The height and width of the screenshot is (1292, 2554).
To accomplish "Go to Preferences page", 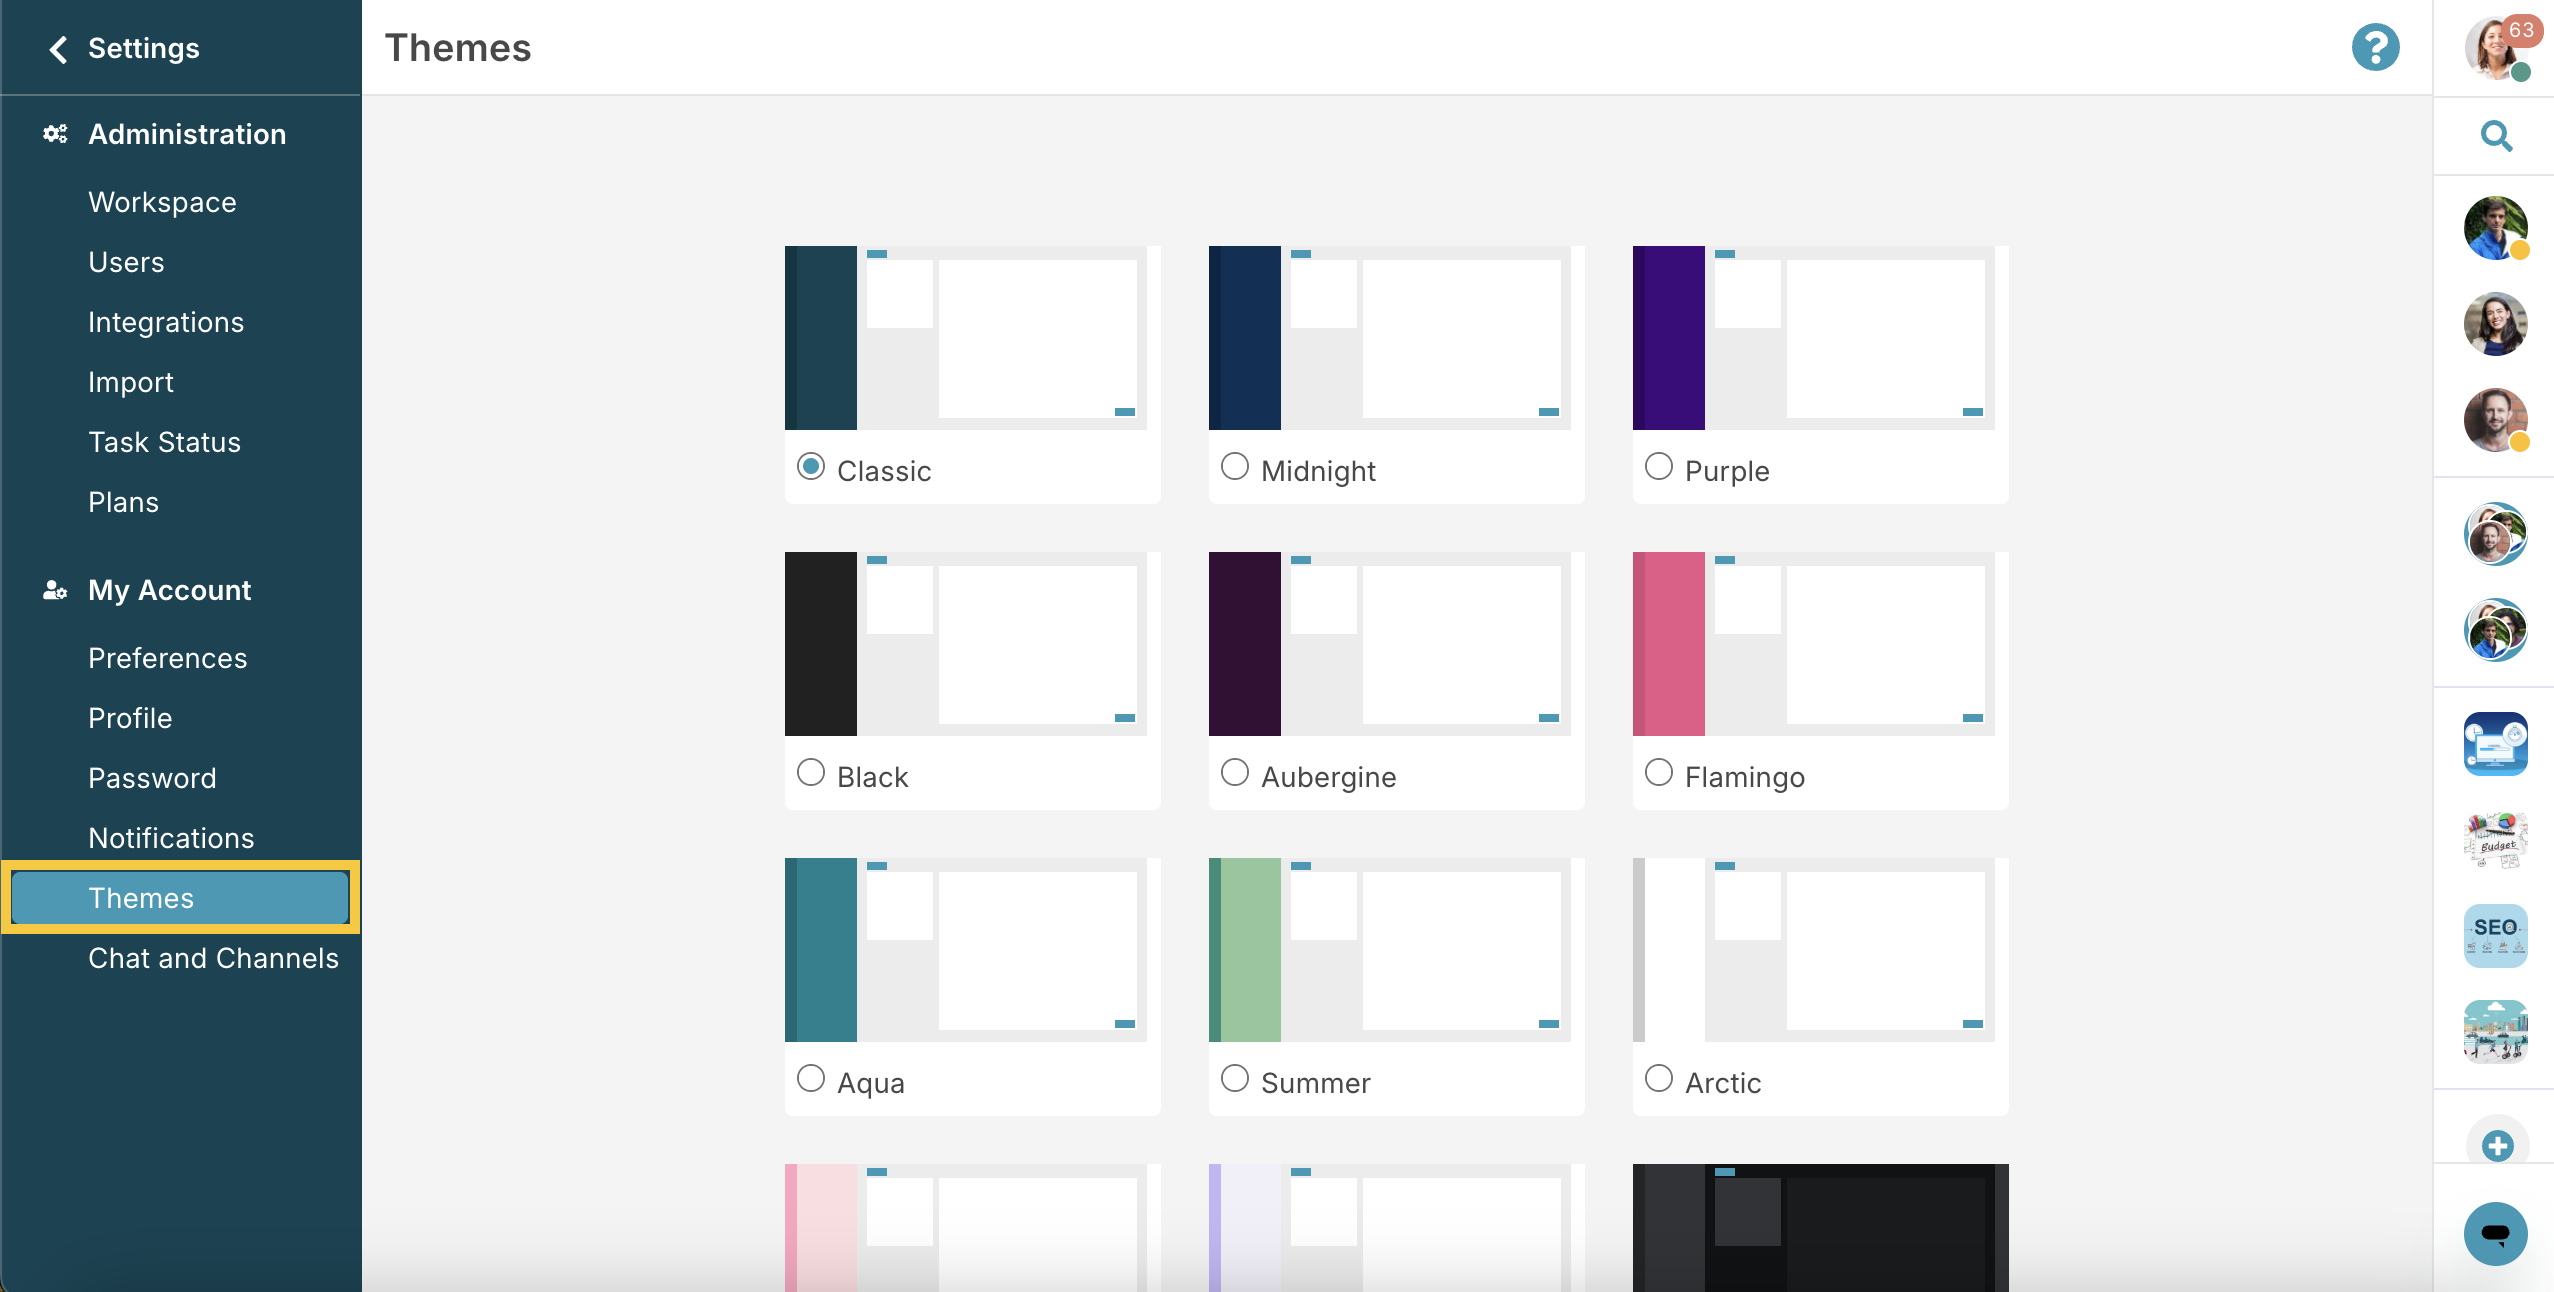I will [x=167, y=658].
